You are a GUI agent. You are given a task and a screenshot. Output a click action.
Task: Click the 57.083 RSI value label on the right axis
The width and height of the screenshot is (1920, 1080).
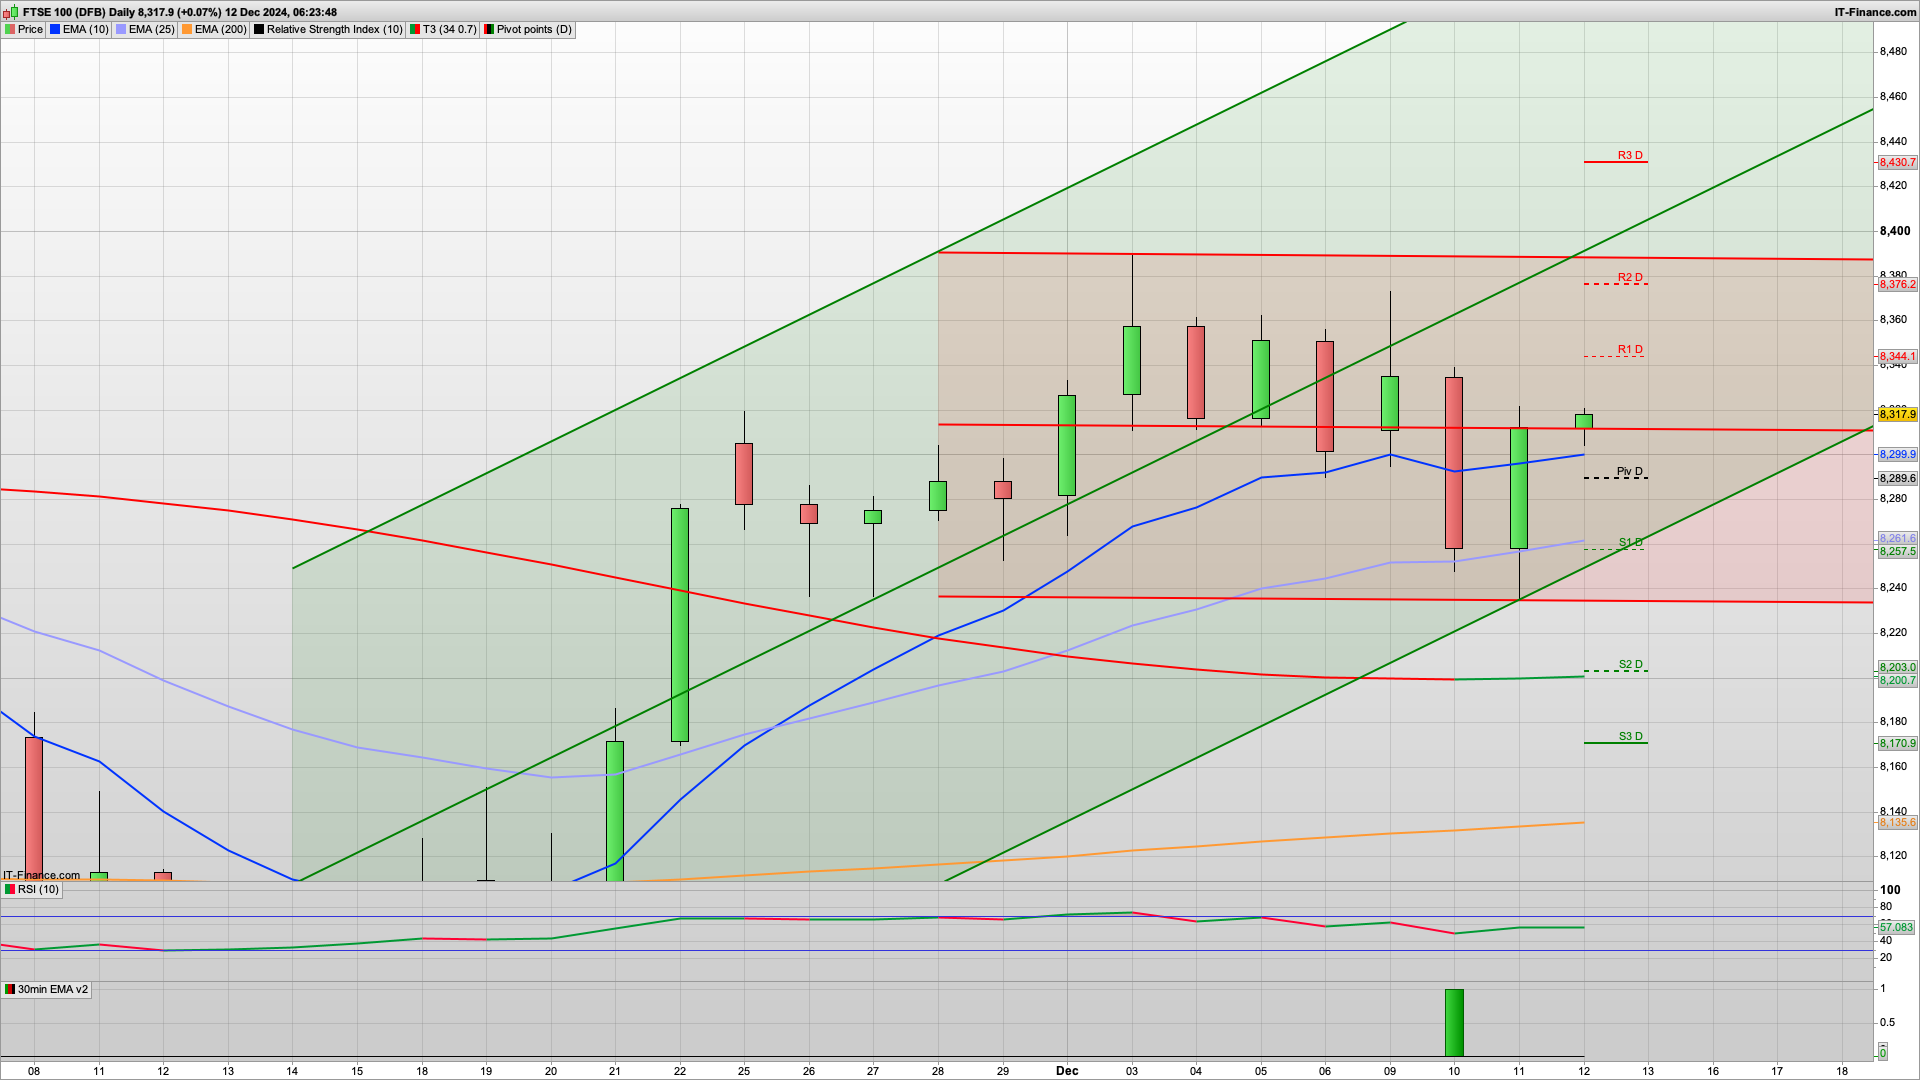tap(1895, 928)
